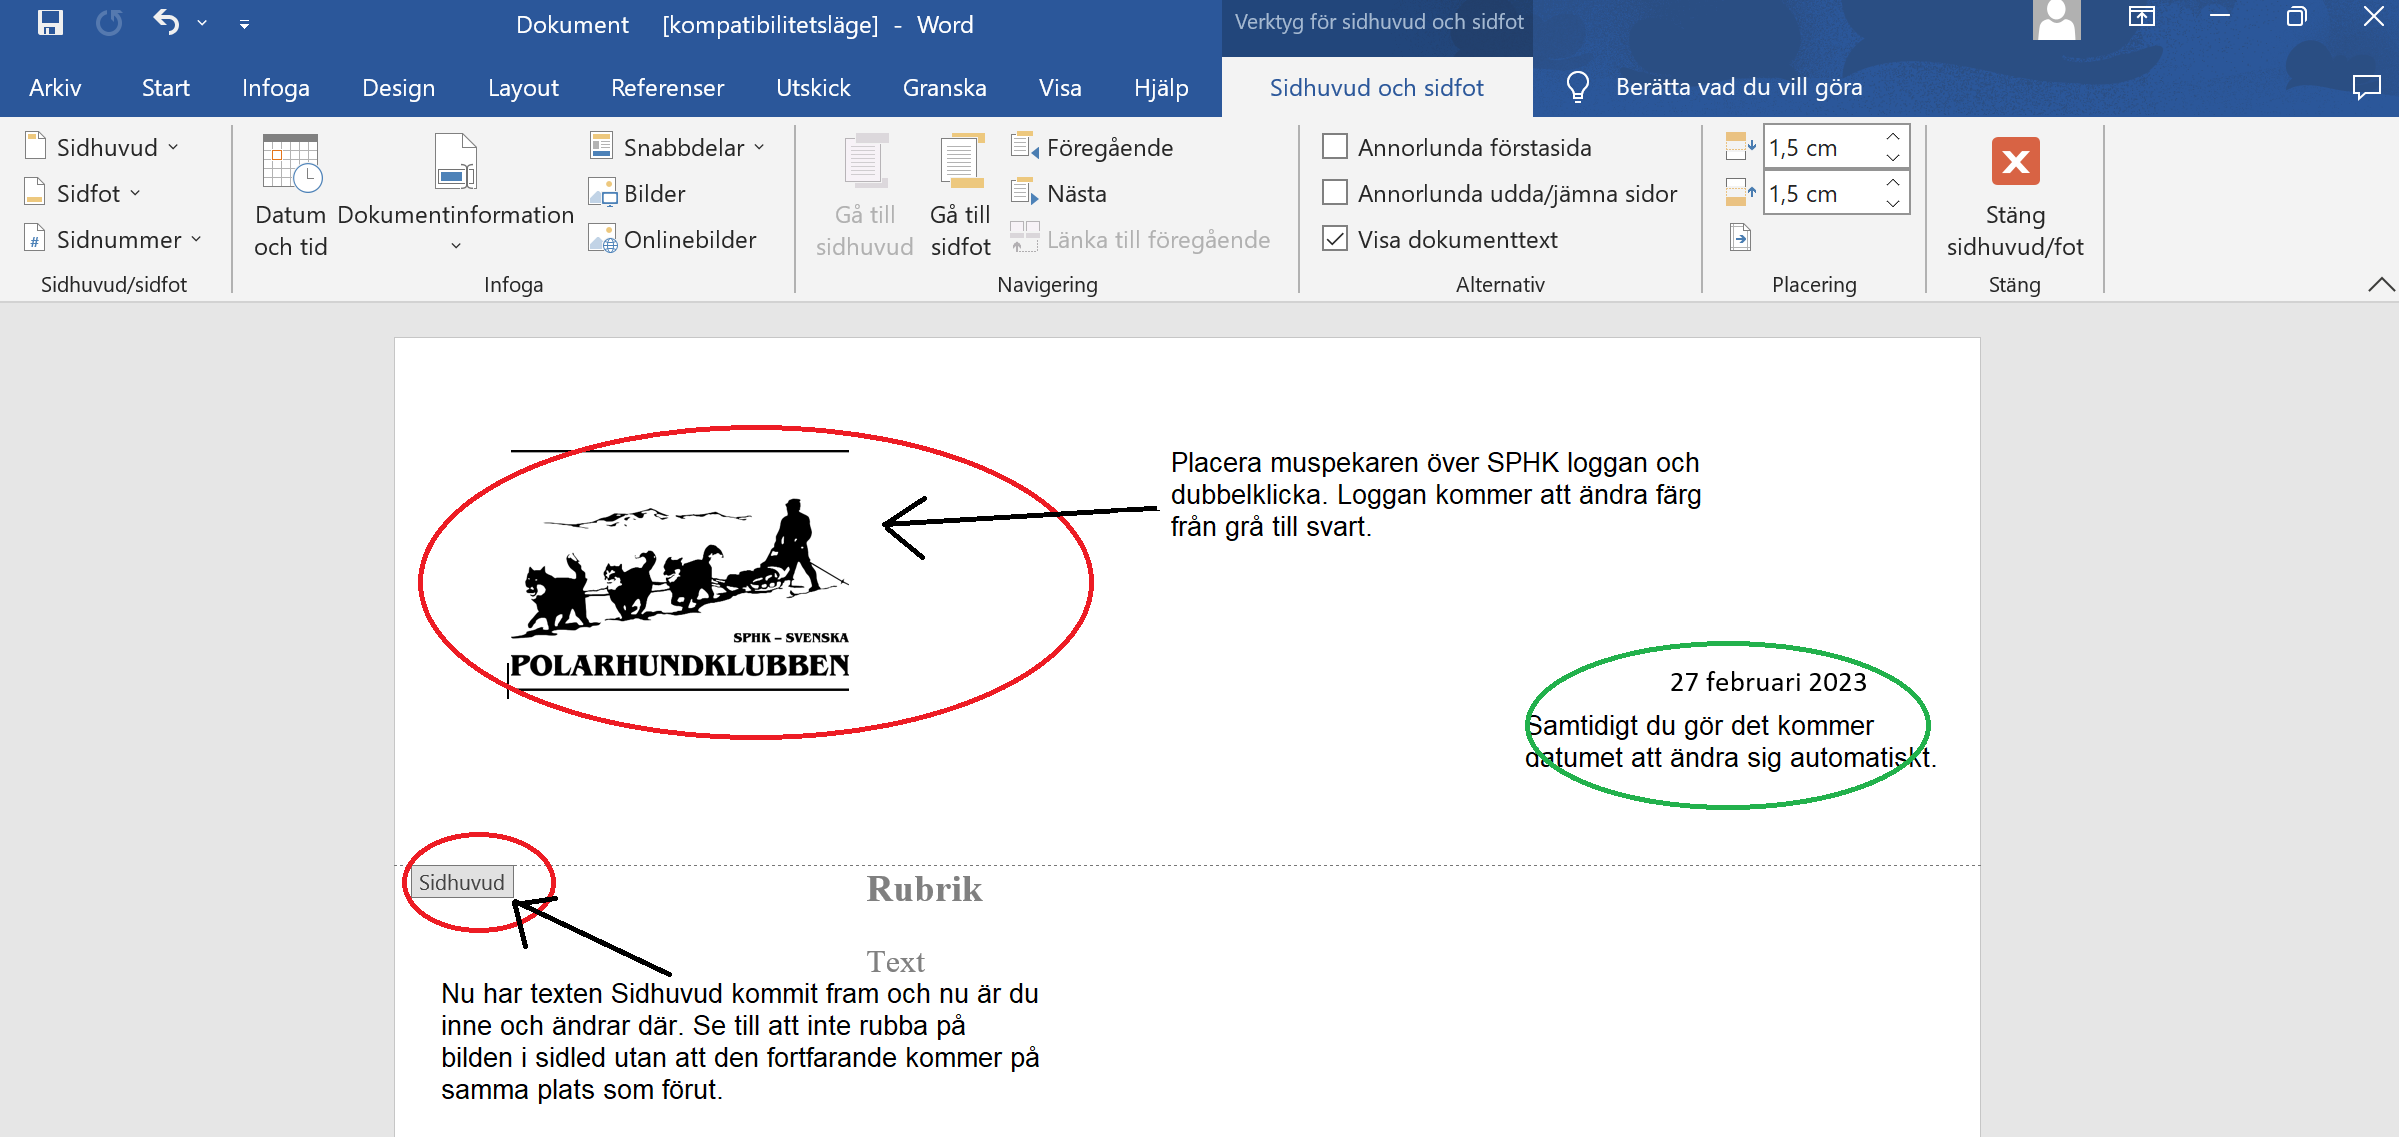Open the Granska tab
Image resolution: width=2399 pixels, height=1137 pixels.
point(944,88)
